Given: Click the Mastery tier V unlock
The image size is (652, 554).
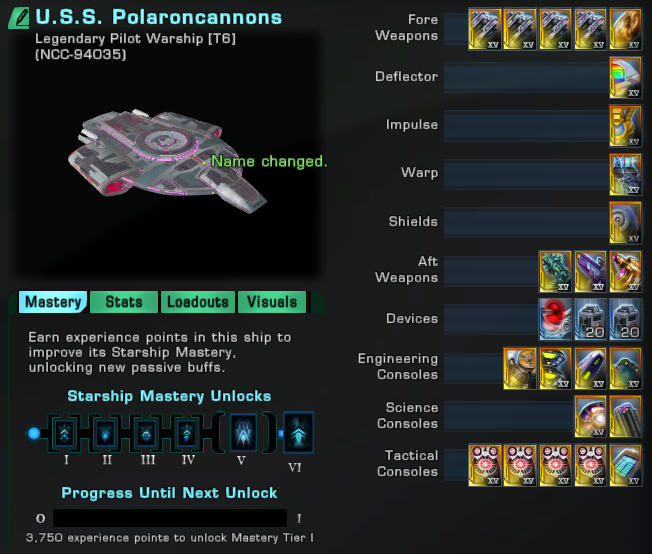Looking at the screenshot, I should (243, 433).
